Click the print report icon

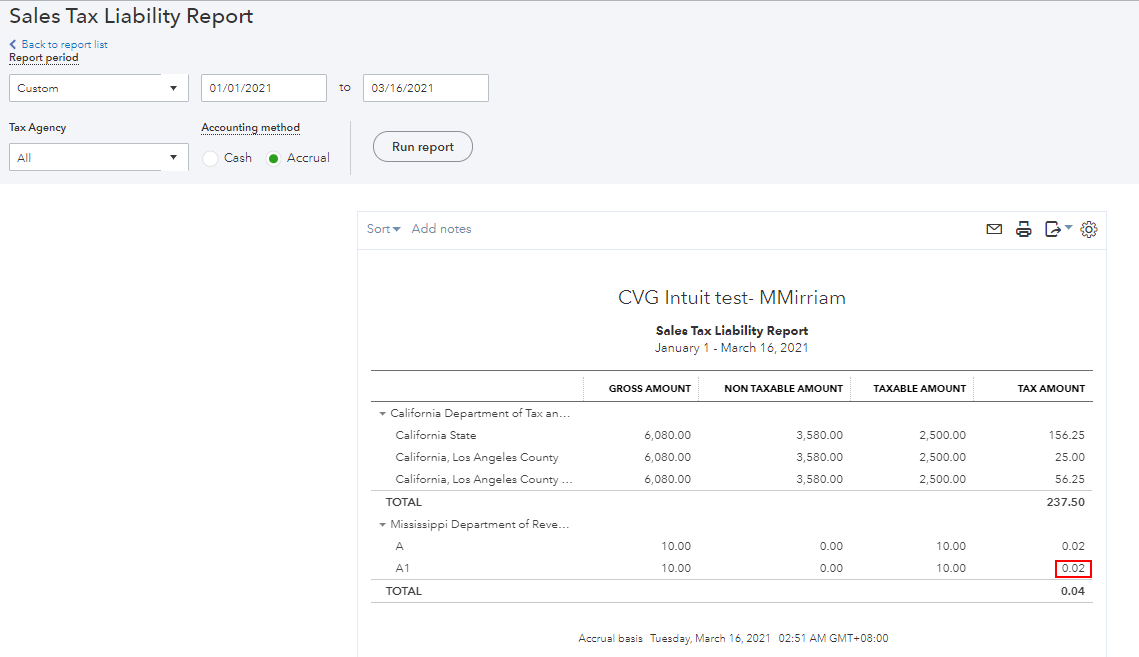tap(1023, 229)
